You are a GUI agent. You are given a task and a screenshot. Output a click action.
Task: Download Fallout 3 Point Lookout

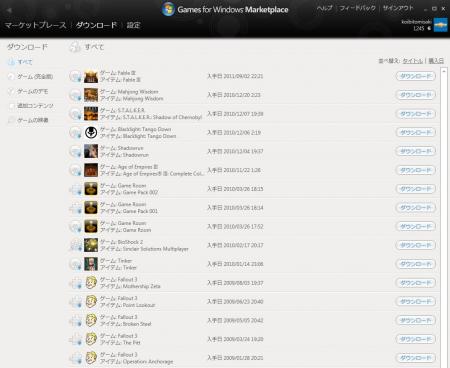click(x=416, y=302)
